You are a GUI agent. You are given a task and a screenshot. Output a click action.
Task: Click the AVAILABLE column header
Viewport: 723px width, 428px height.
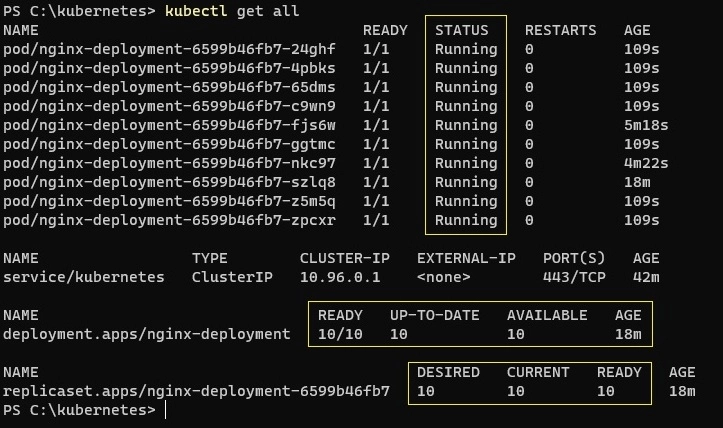[x=547, y=315]
